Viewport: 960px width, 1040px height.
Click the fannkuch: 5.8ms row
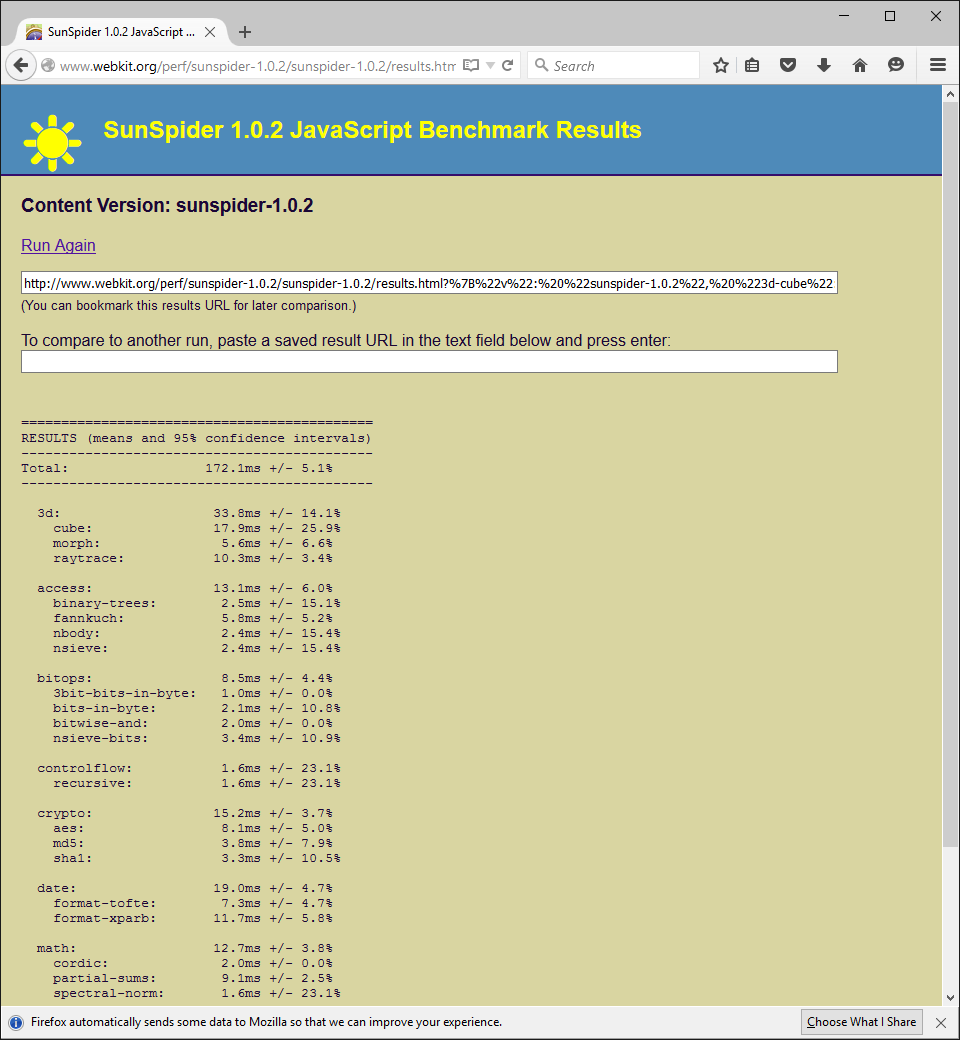pos(192,618)
